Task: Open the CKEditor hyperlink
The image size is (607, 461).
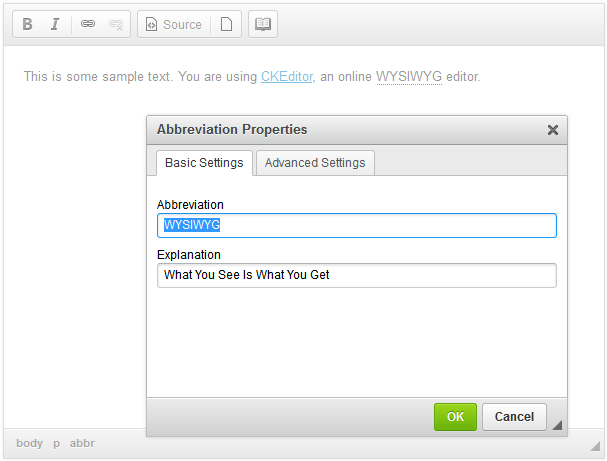Action: (x=287, y=76)
